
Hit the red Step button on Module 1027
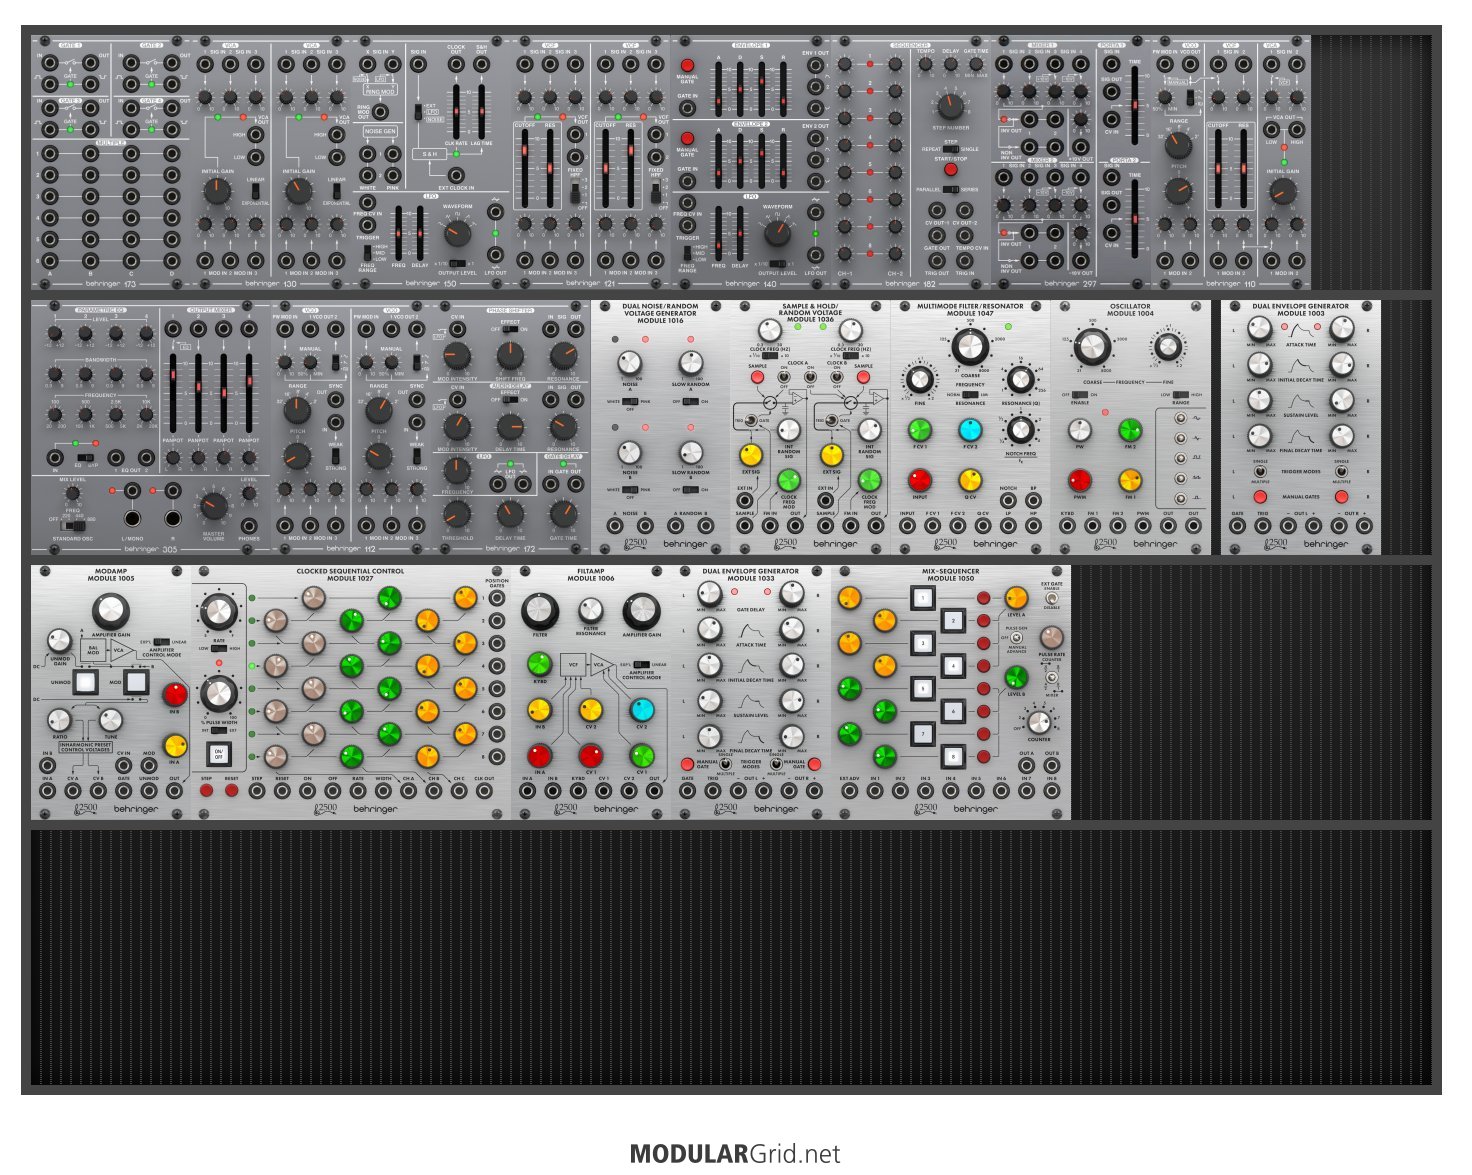pyautogui.click(x=207, y=791)
